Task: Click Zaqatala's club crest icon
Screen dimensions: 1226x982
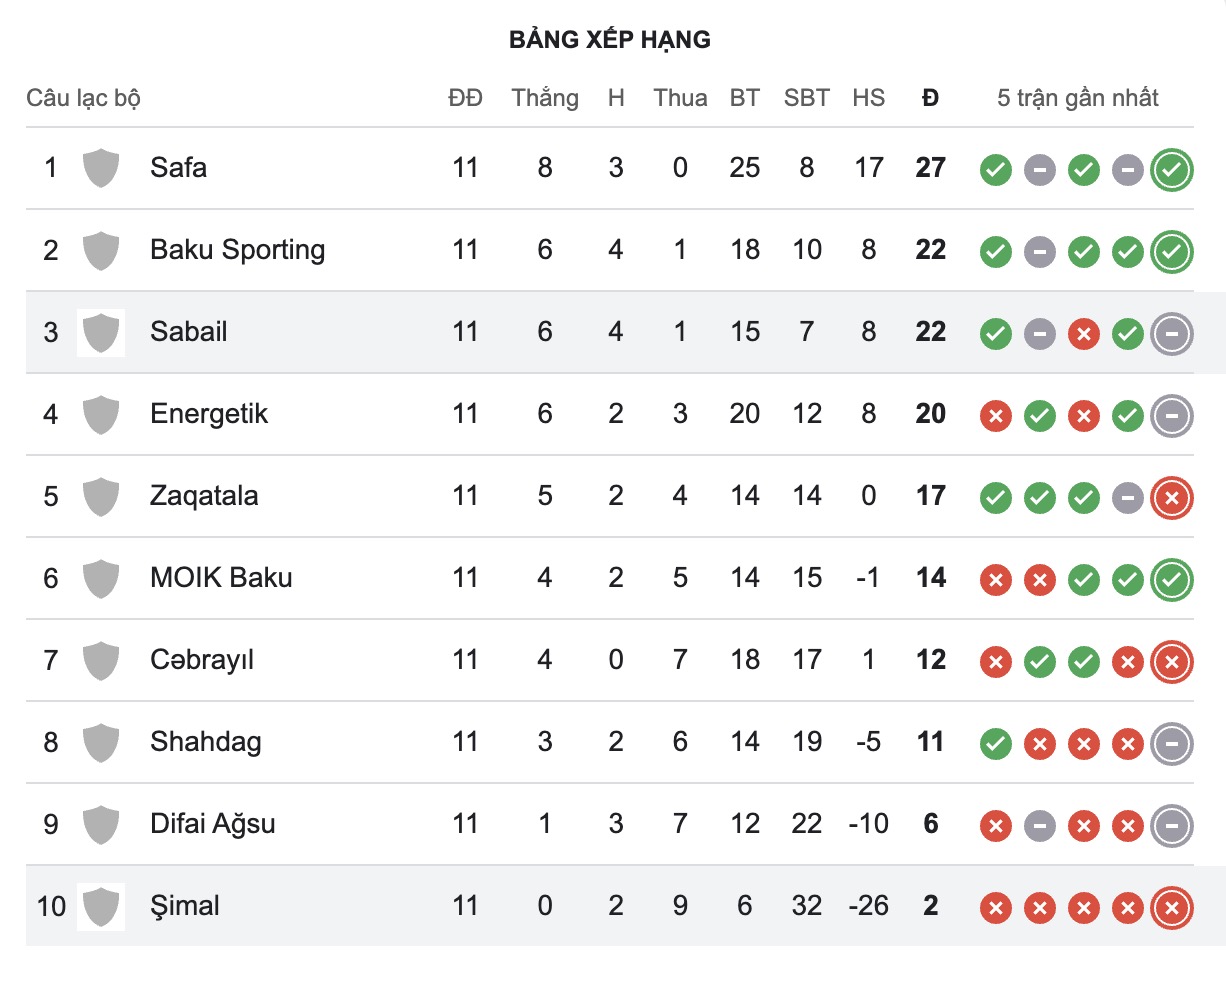Action: pyautogui.click(x=100, y=497)
